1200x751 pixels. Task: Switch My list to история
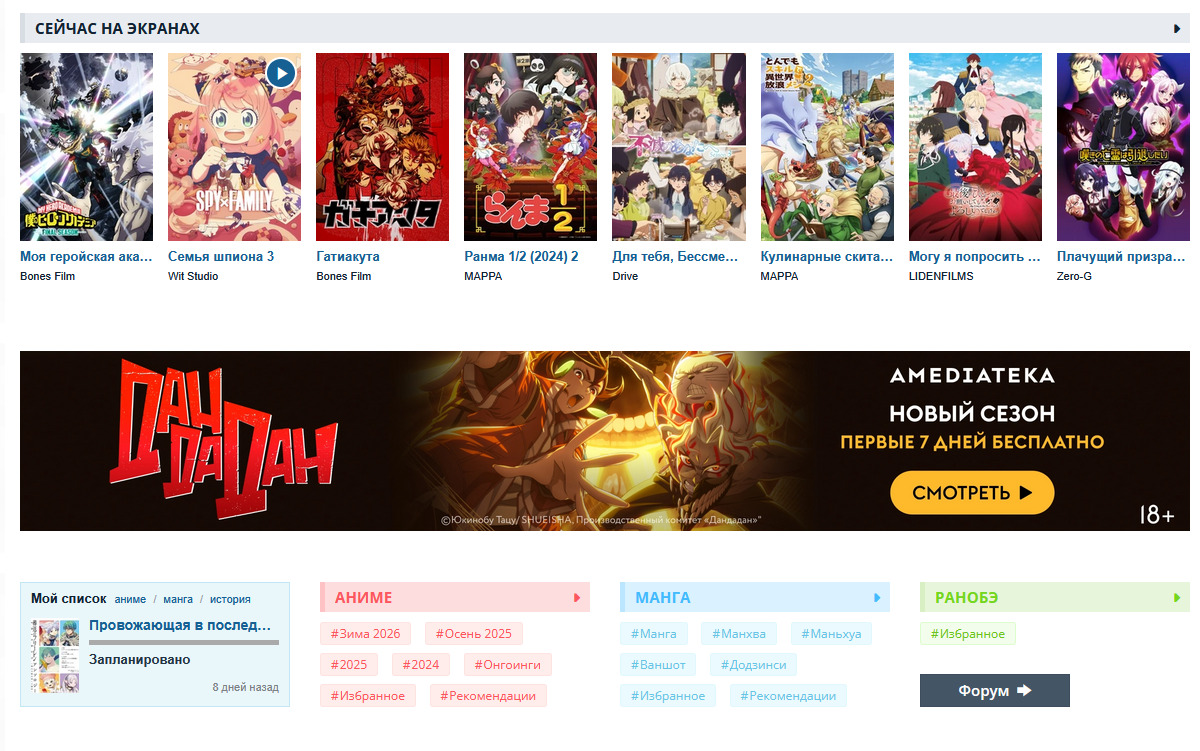(230, 599)
